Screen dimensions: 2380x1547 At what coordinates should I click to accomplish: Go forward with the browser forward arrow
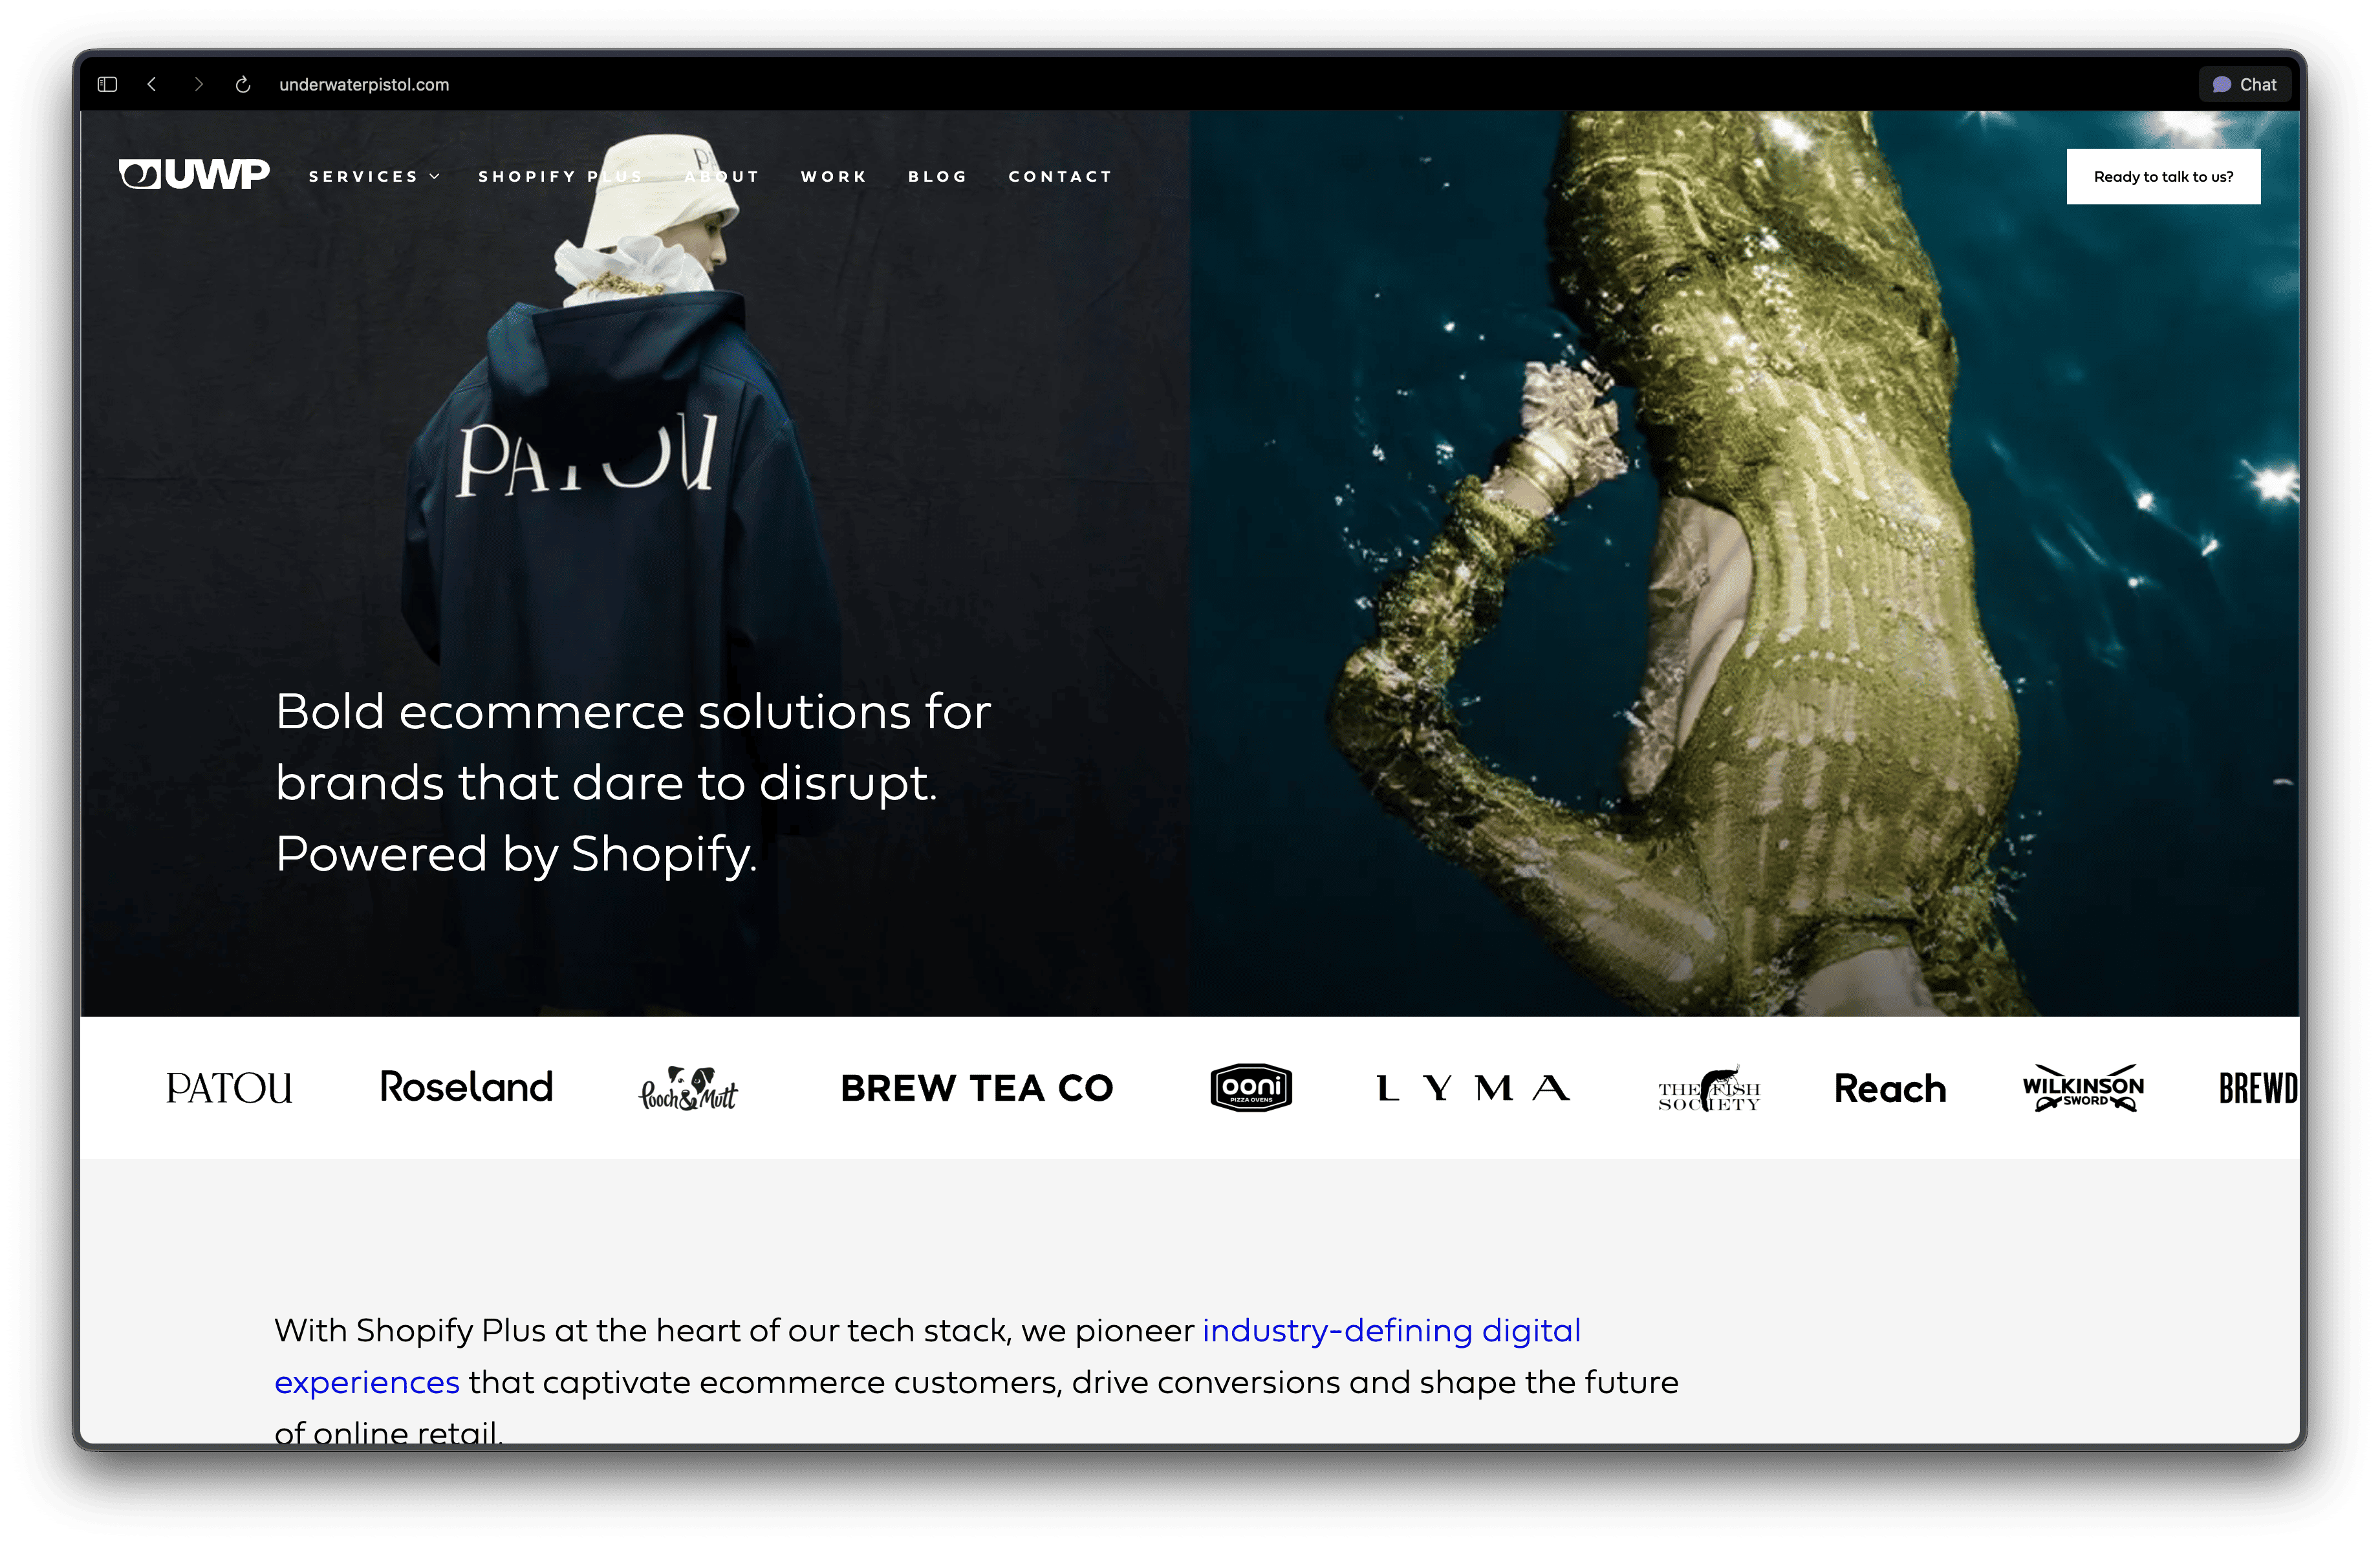(x=198, y=85)
